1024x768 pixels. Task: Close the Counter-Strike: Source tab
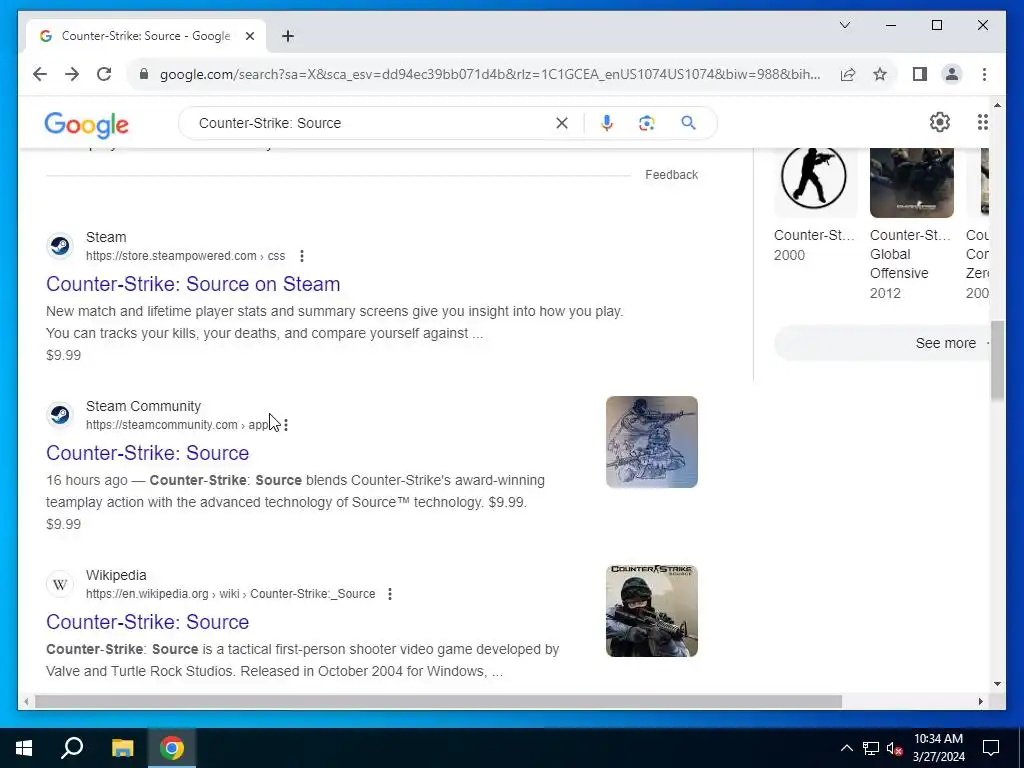pos(249,36)
